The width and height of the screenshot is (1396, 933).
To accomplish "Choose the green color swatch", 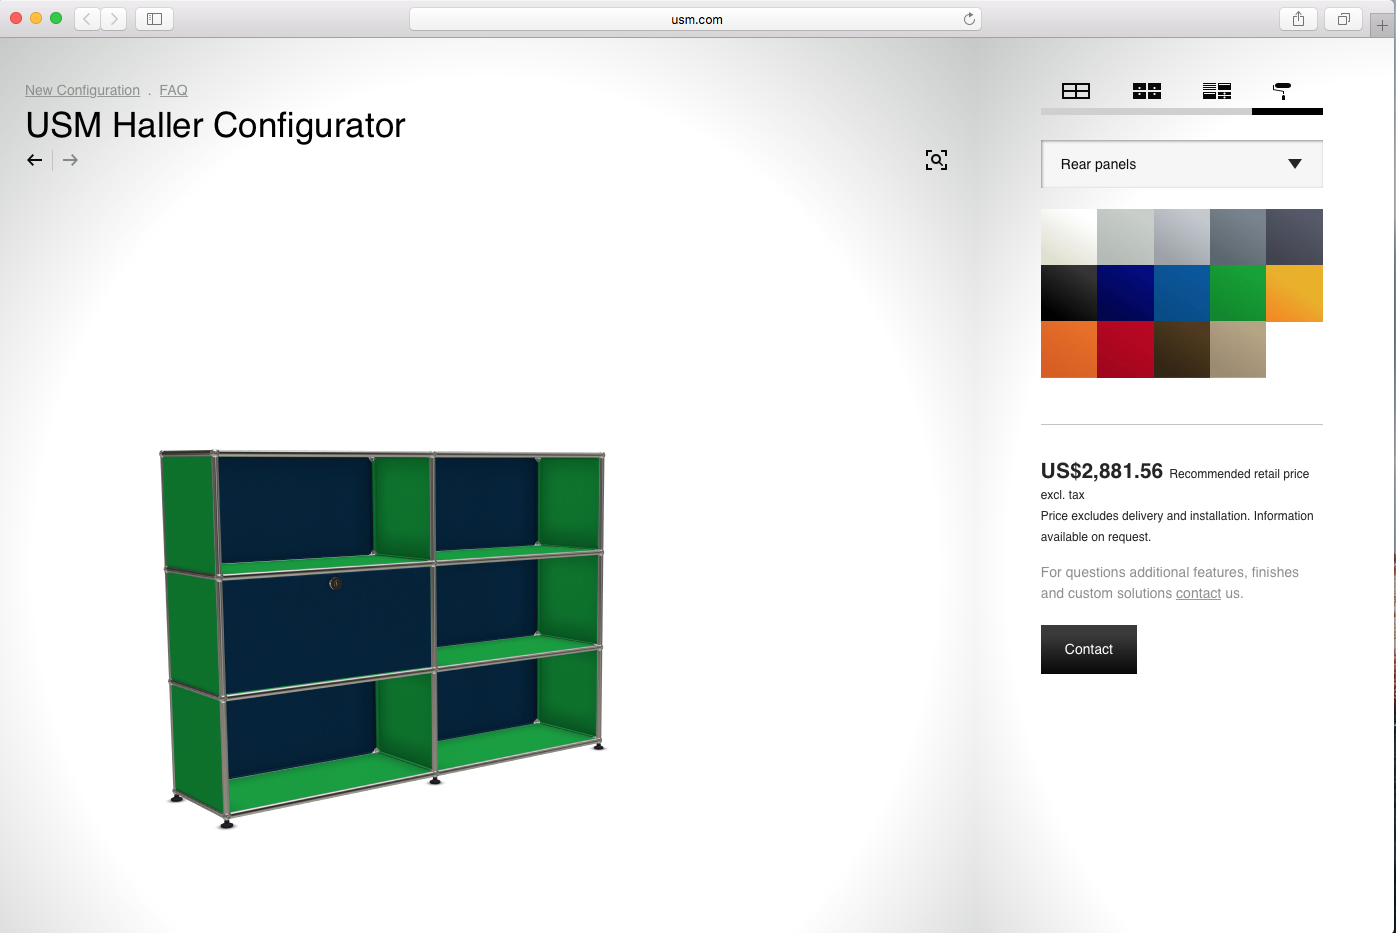I will [1238, 293].
